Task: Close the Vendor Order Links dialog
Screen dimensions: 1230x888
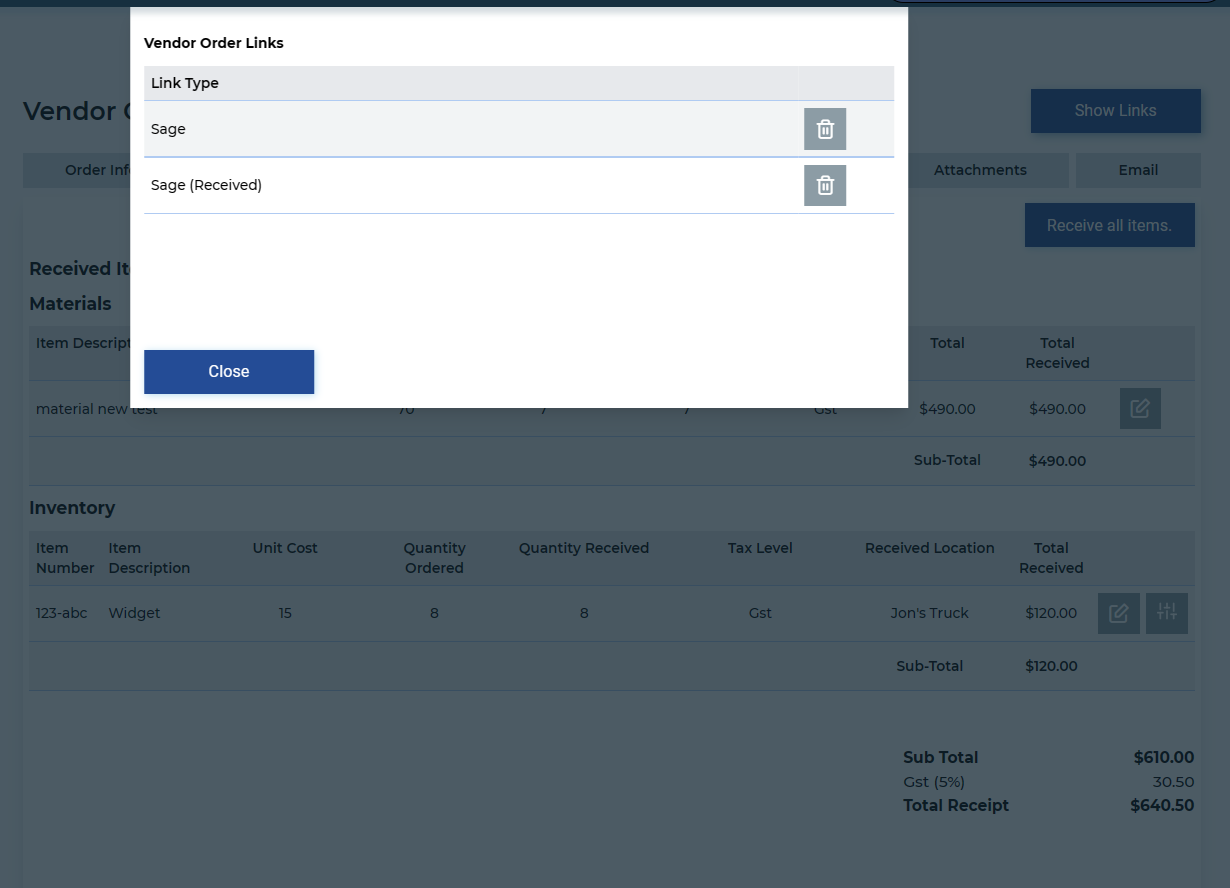Action: coord(229,372)
